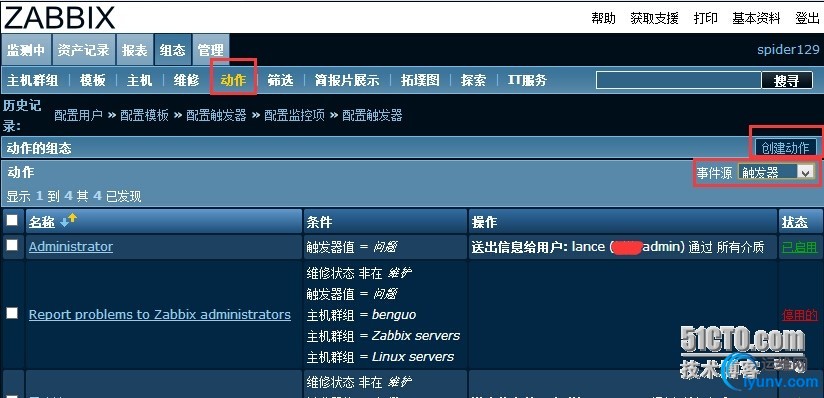Open the 管理 tab

tap(211, 50)
